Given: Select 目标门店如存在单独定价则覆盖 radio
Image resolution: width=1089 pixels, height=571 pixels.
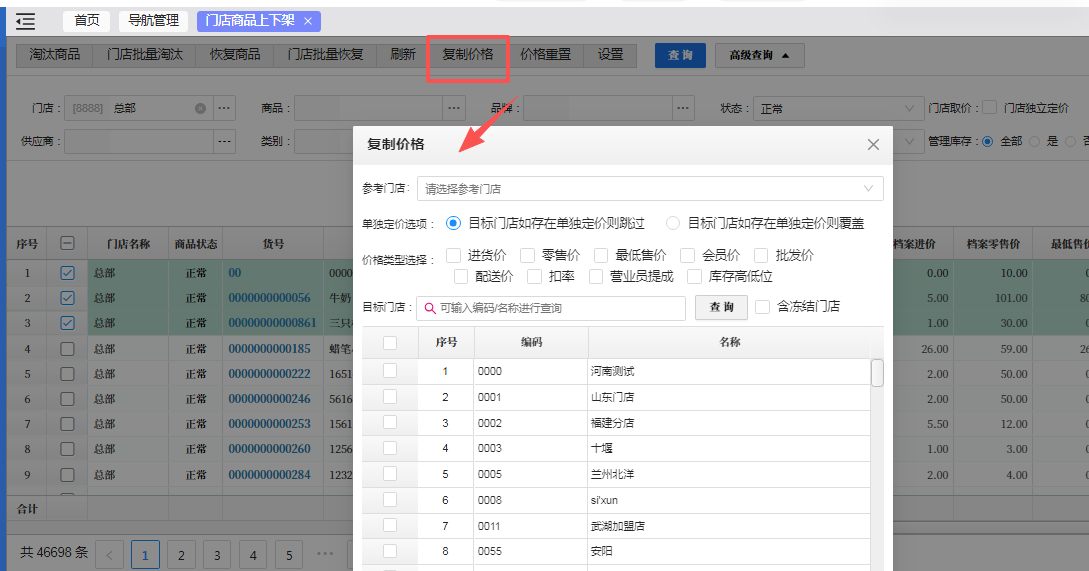Looking at the screenshot, I should 672,223.
